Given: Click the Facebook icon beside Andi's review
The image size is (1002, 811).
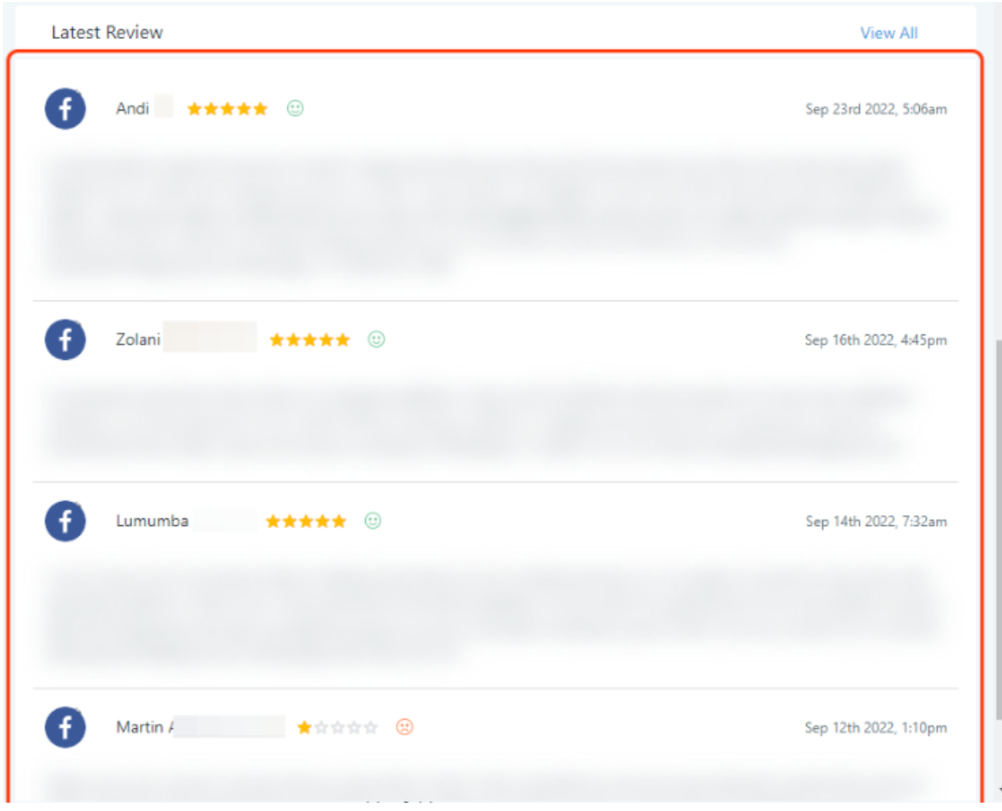Looking at the screenshot, I should [65, 108].
